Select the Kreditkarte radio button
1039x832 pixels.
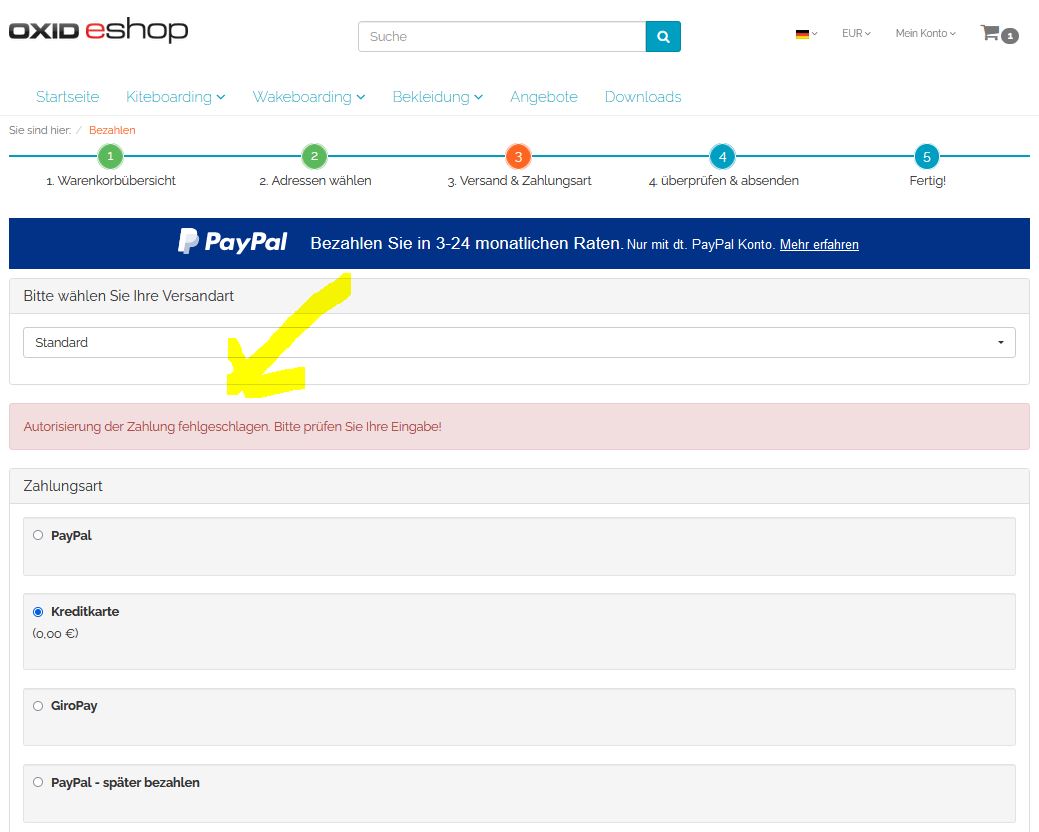click(38, 611)
